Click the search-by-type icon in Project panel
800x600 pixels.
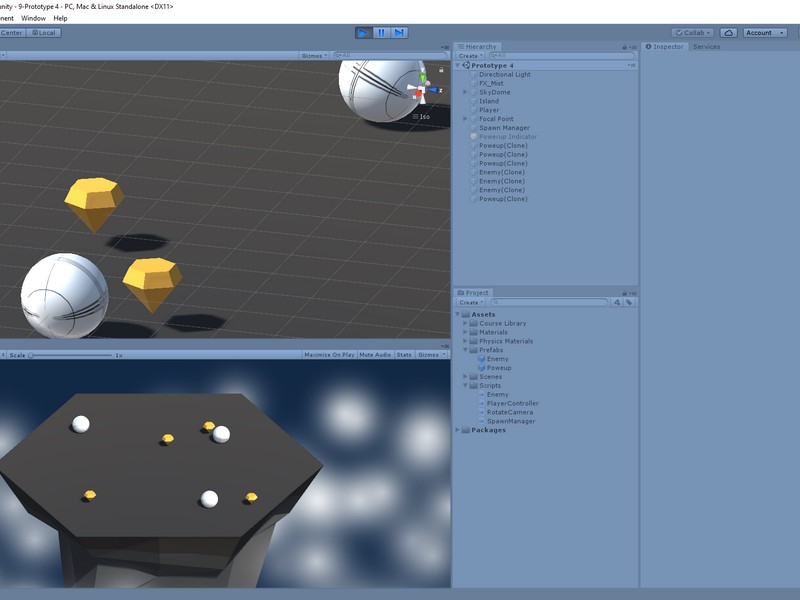pyautogui.click(x=617, y=302)
